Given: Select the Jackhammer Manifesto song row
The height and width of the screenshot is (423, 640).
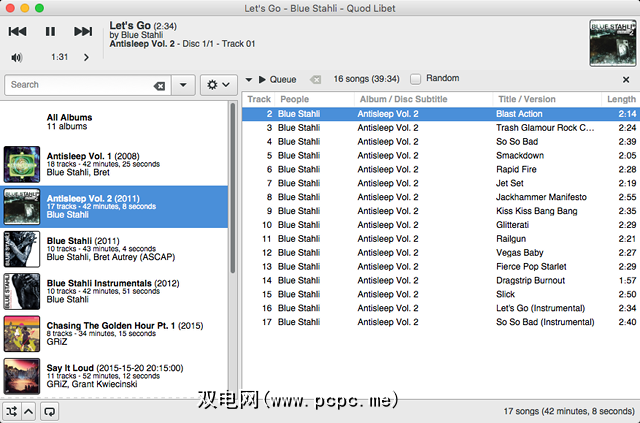Looking at the screenshot, I should coord(441,197).
